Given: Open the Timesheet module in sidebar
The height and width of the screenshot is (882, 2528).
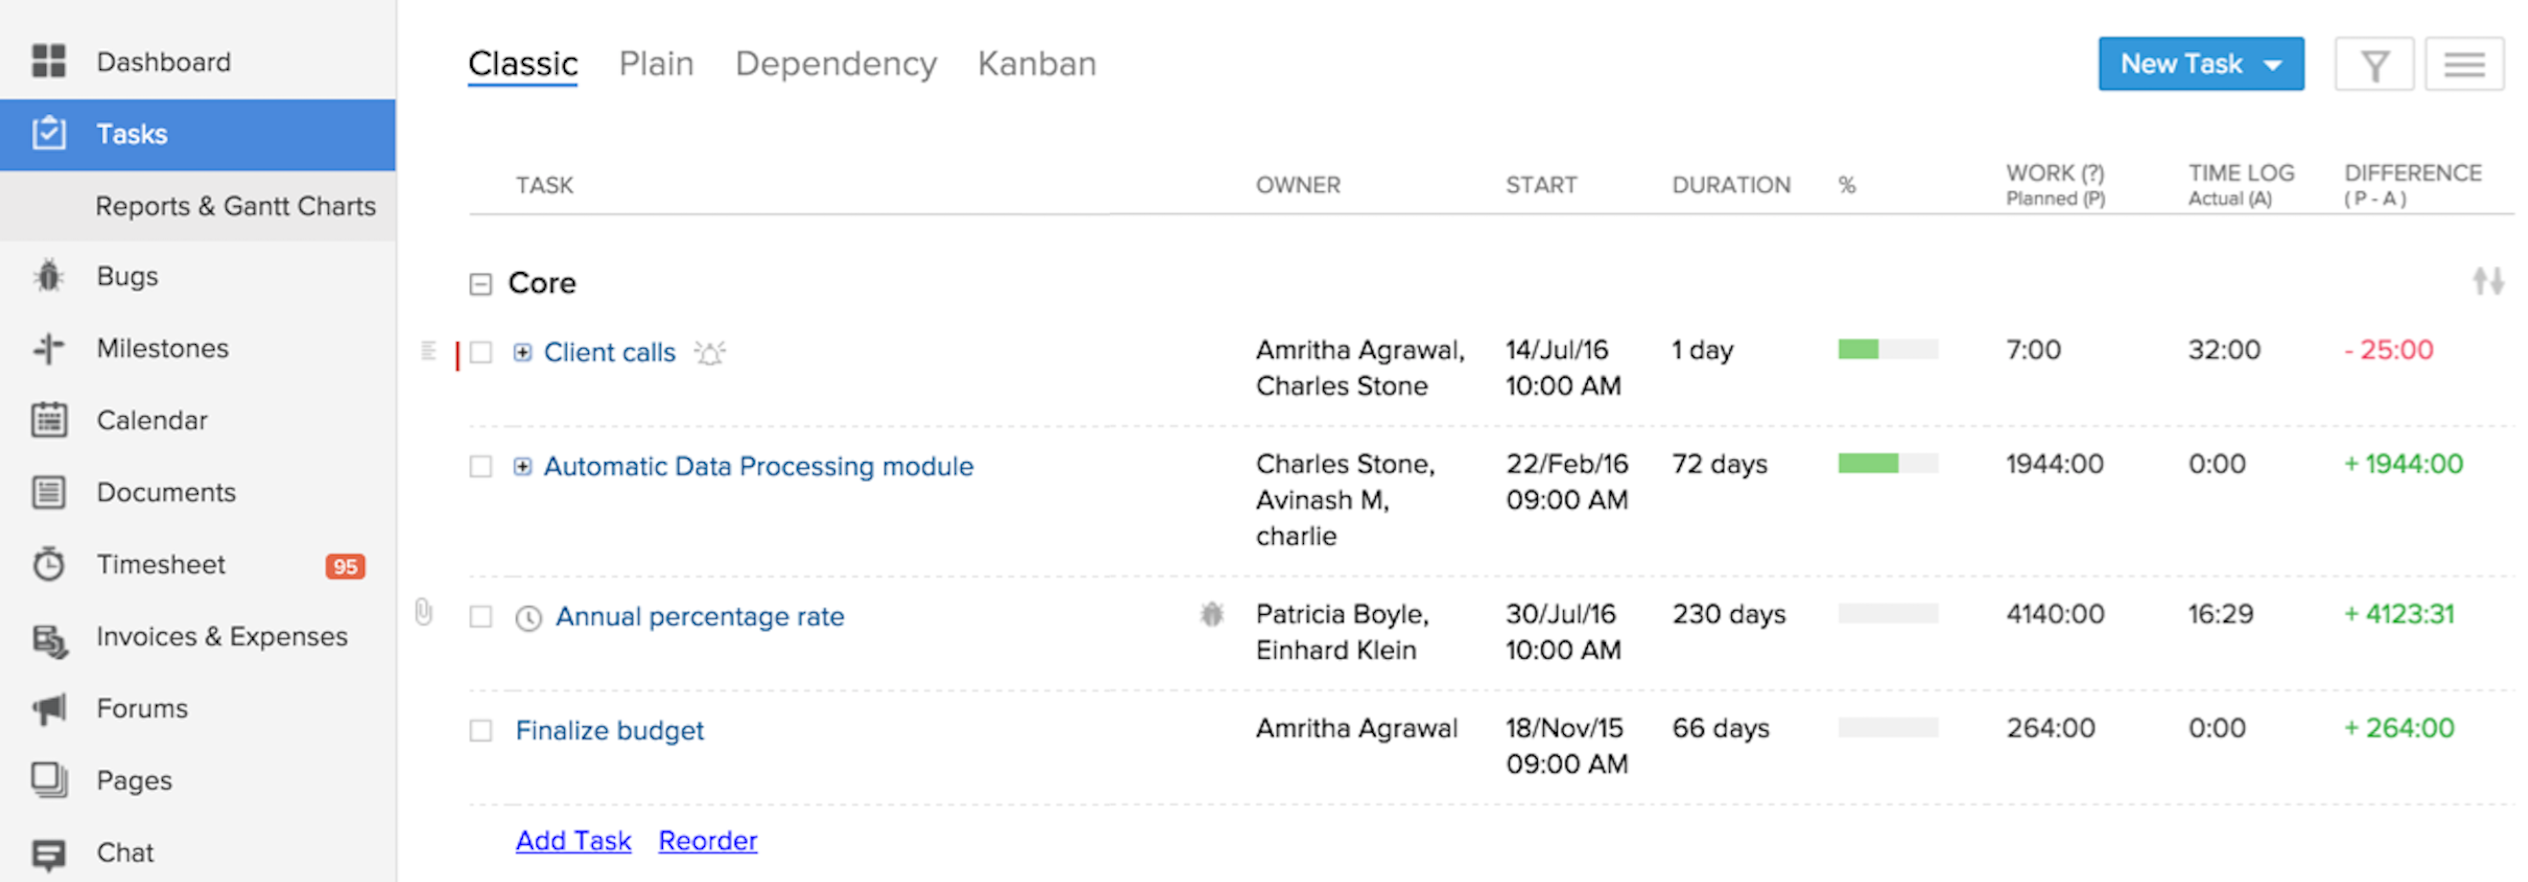Looking at the screenshot, I should (x=160, y=564).
